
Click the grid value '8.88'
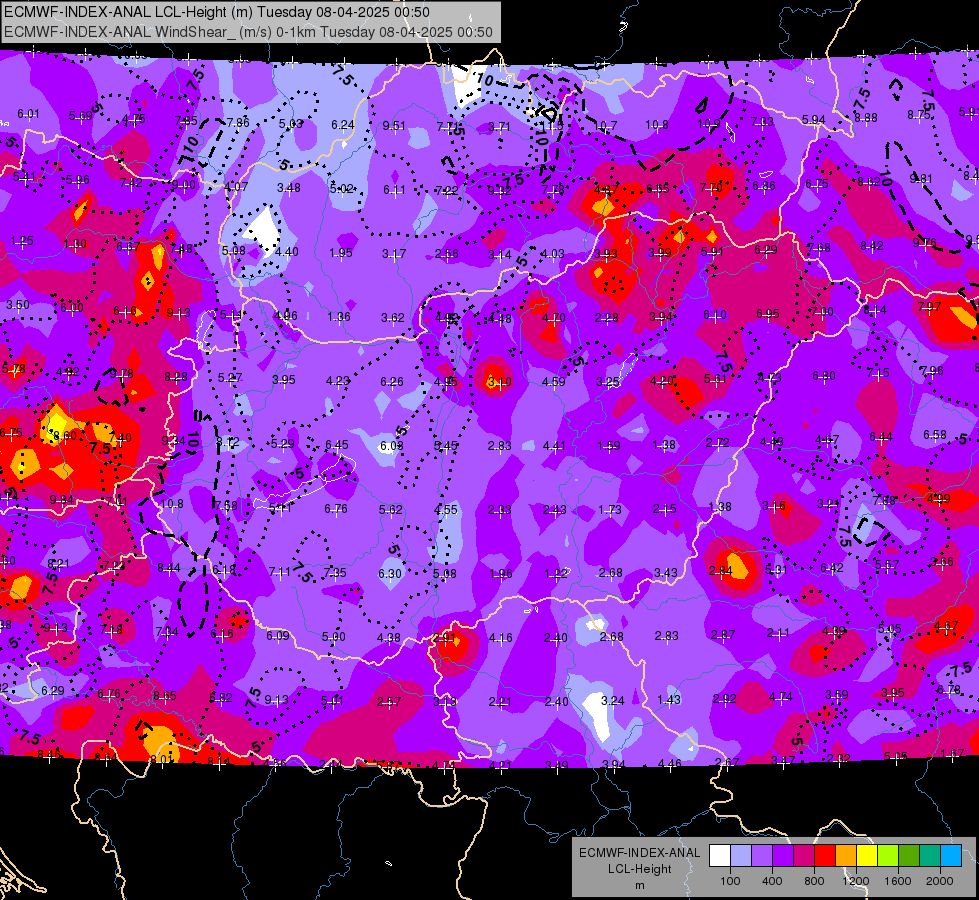coord(866,117)
